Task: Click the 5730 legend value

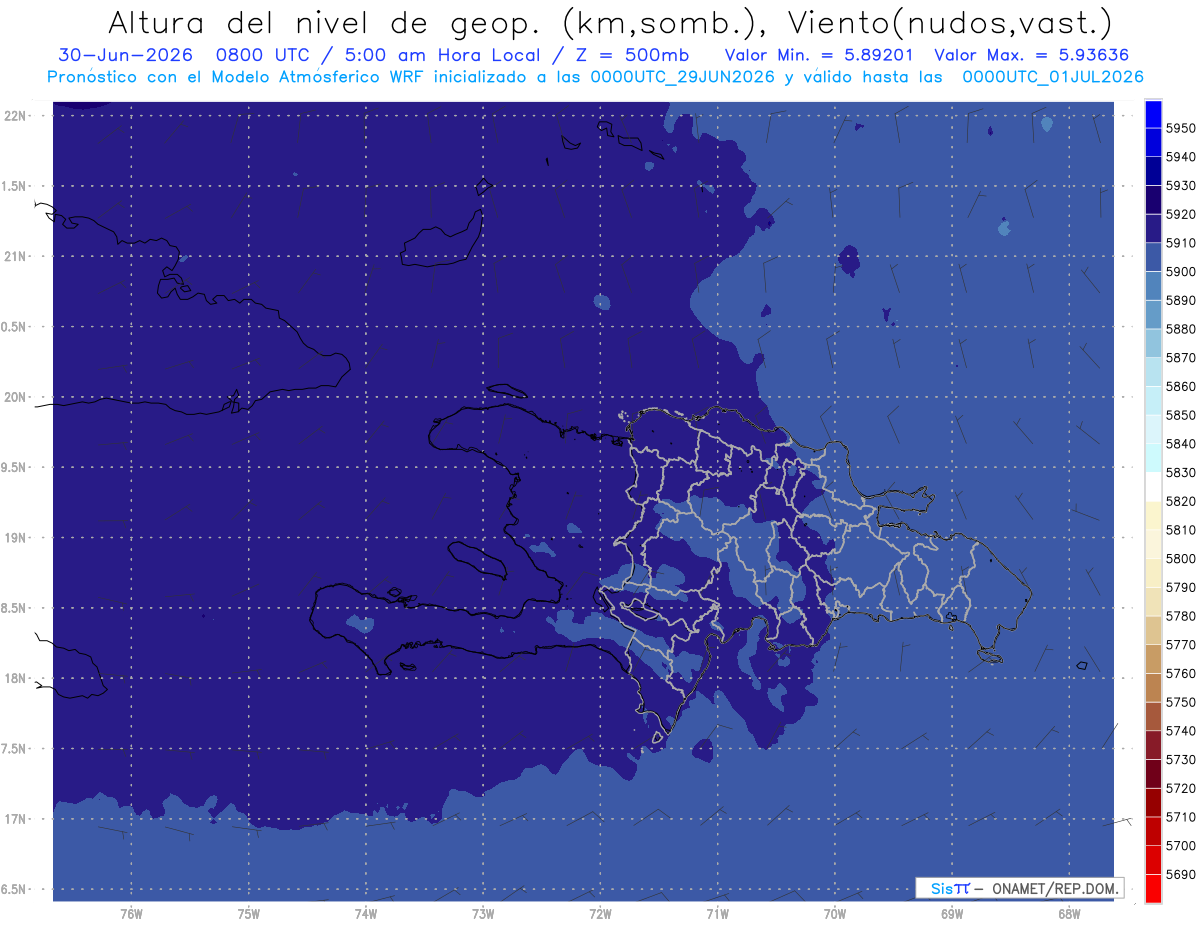Action: pos(1181,760)
